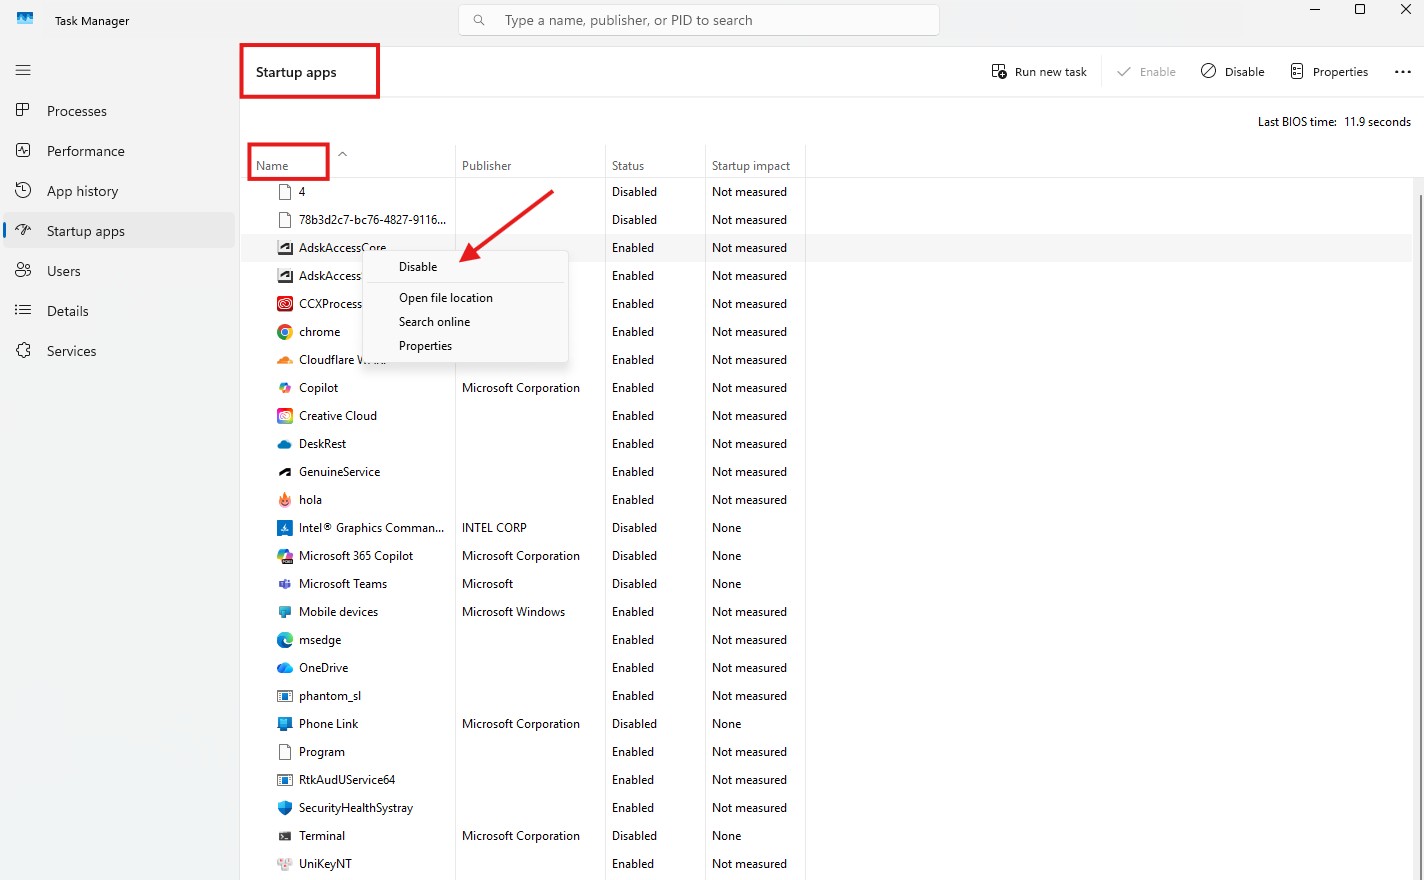Click the Run new task button

pyautogui.click(x=1039, y=72)
